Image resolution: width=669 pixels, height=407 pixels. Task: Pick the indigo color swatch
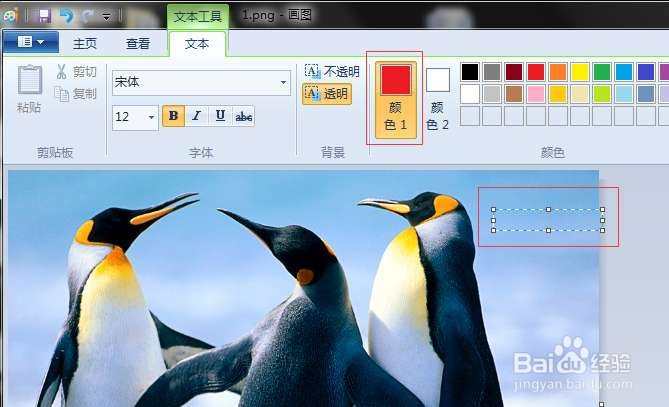tap(646, 72)
